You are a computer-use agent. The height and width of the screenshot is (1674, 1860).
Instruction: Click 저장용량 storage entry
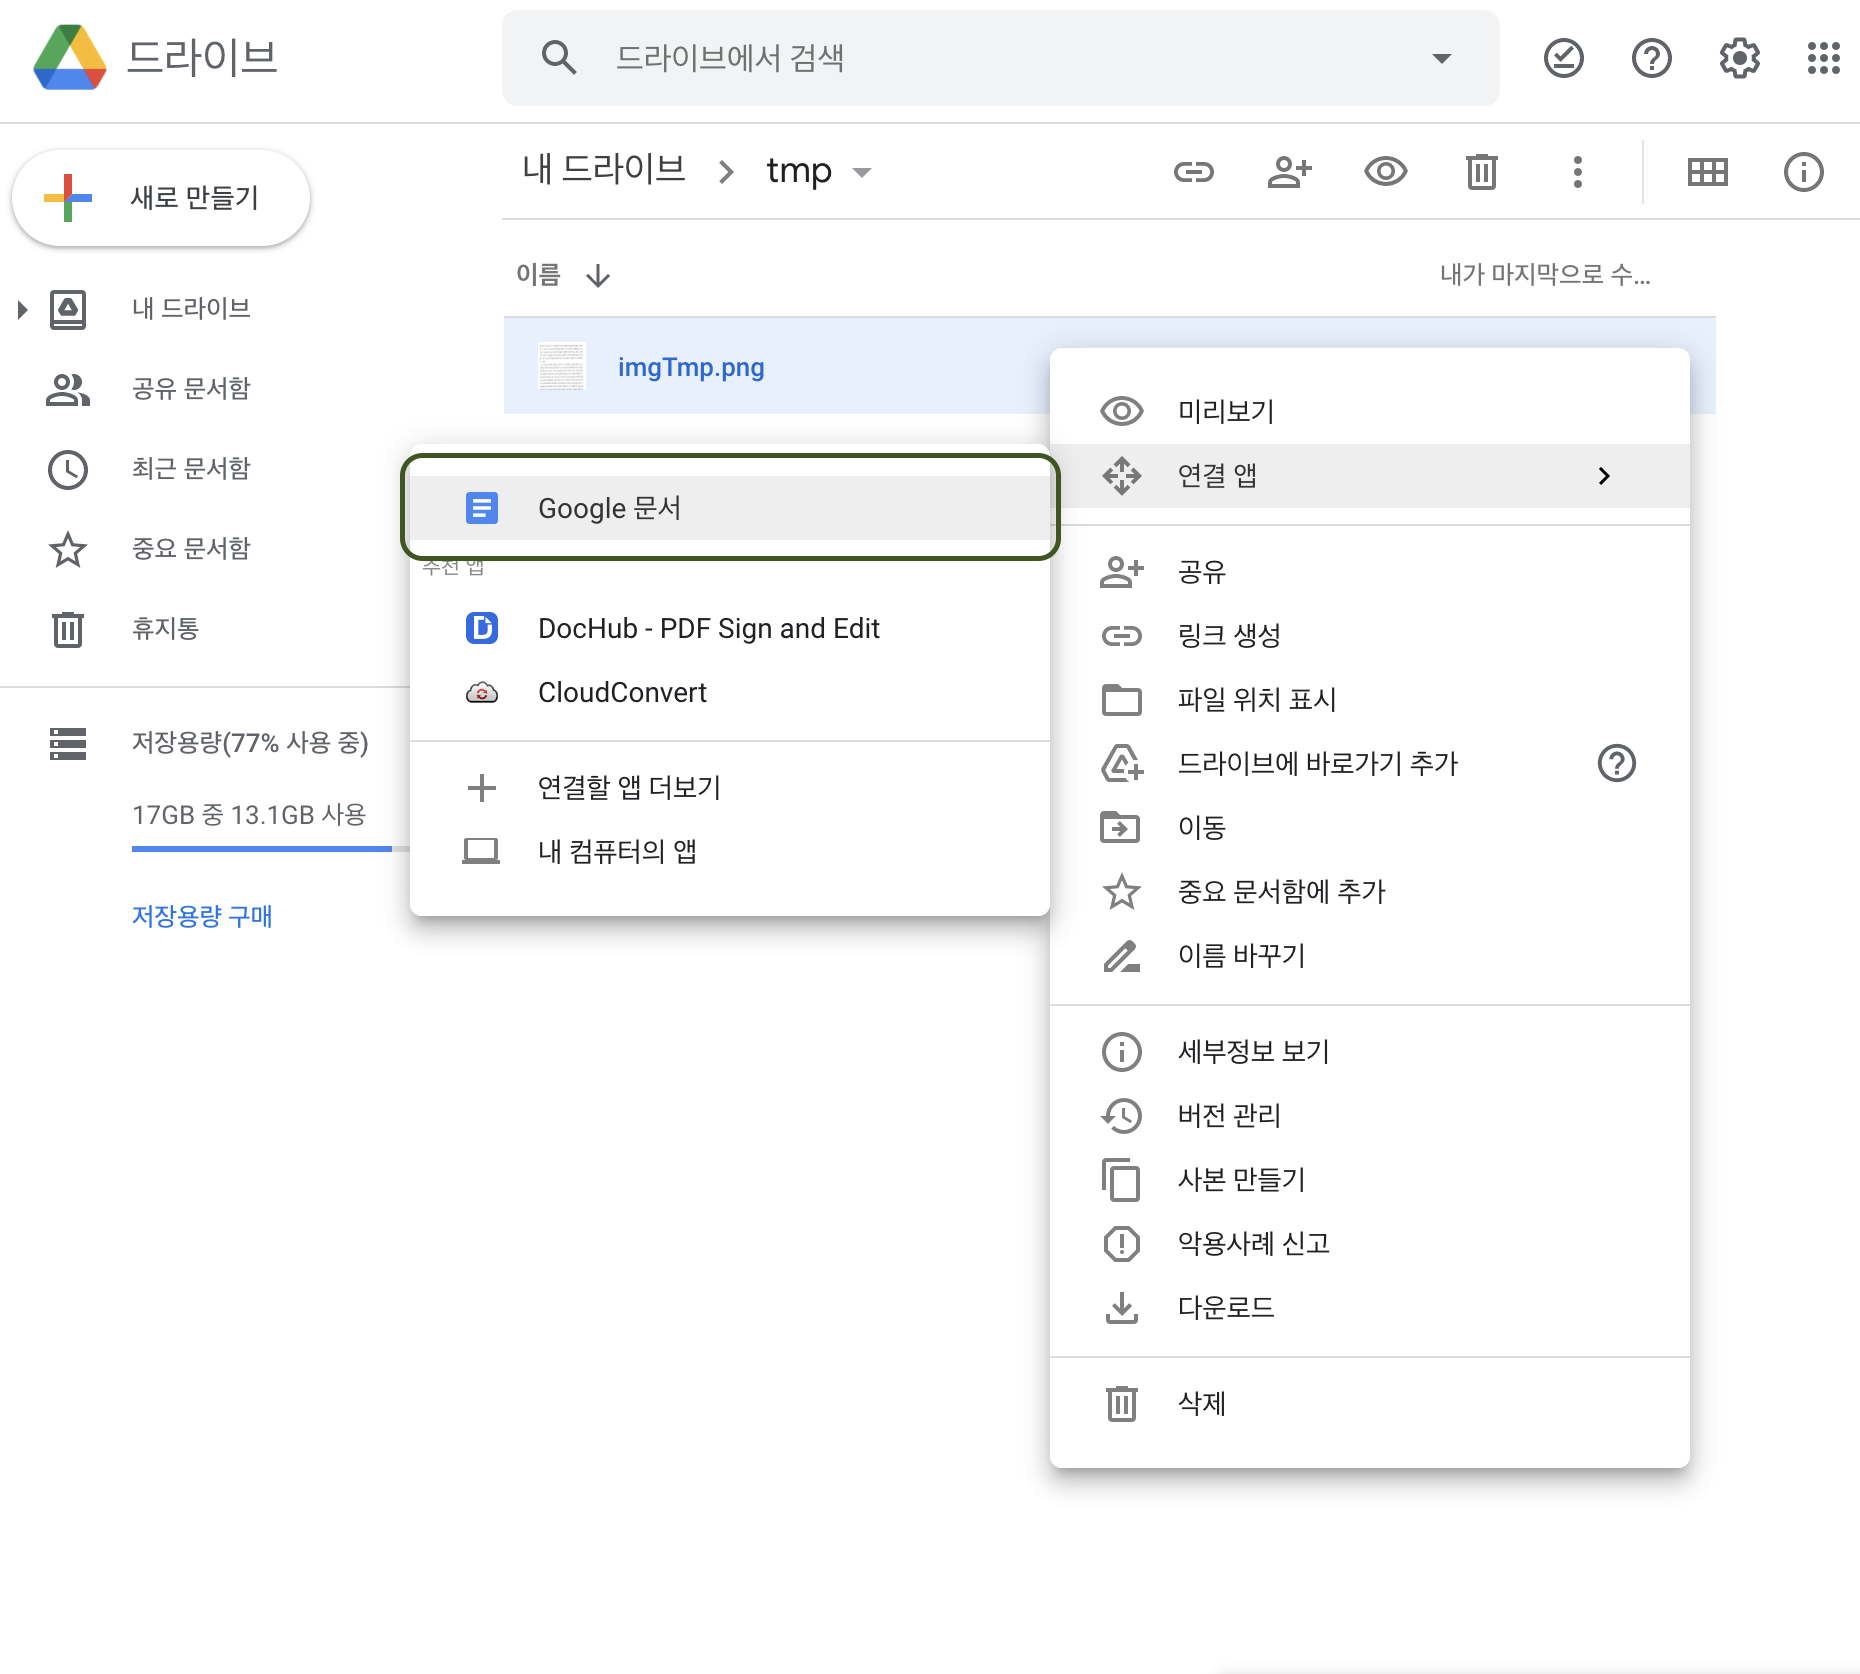coord(250,743)
